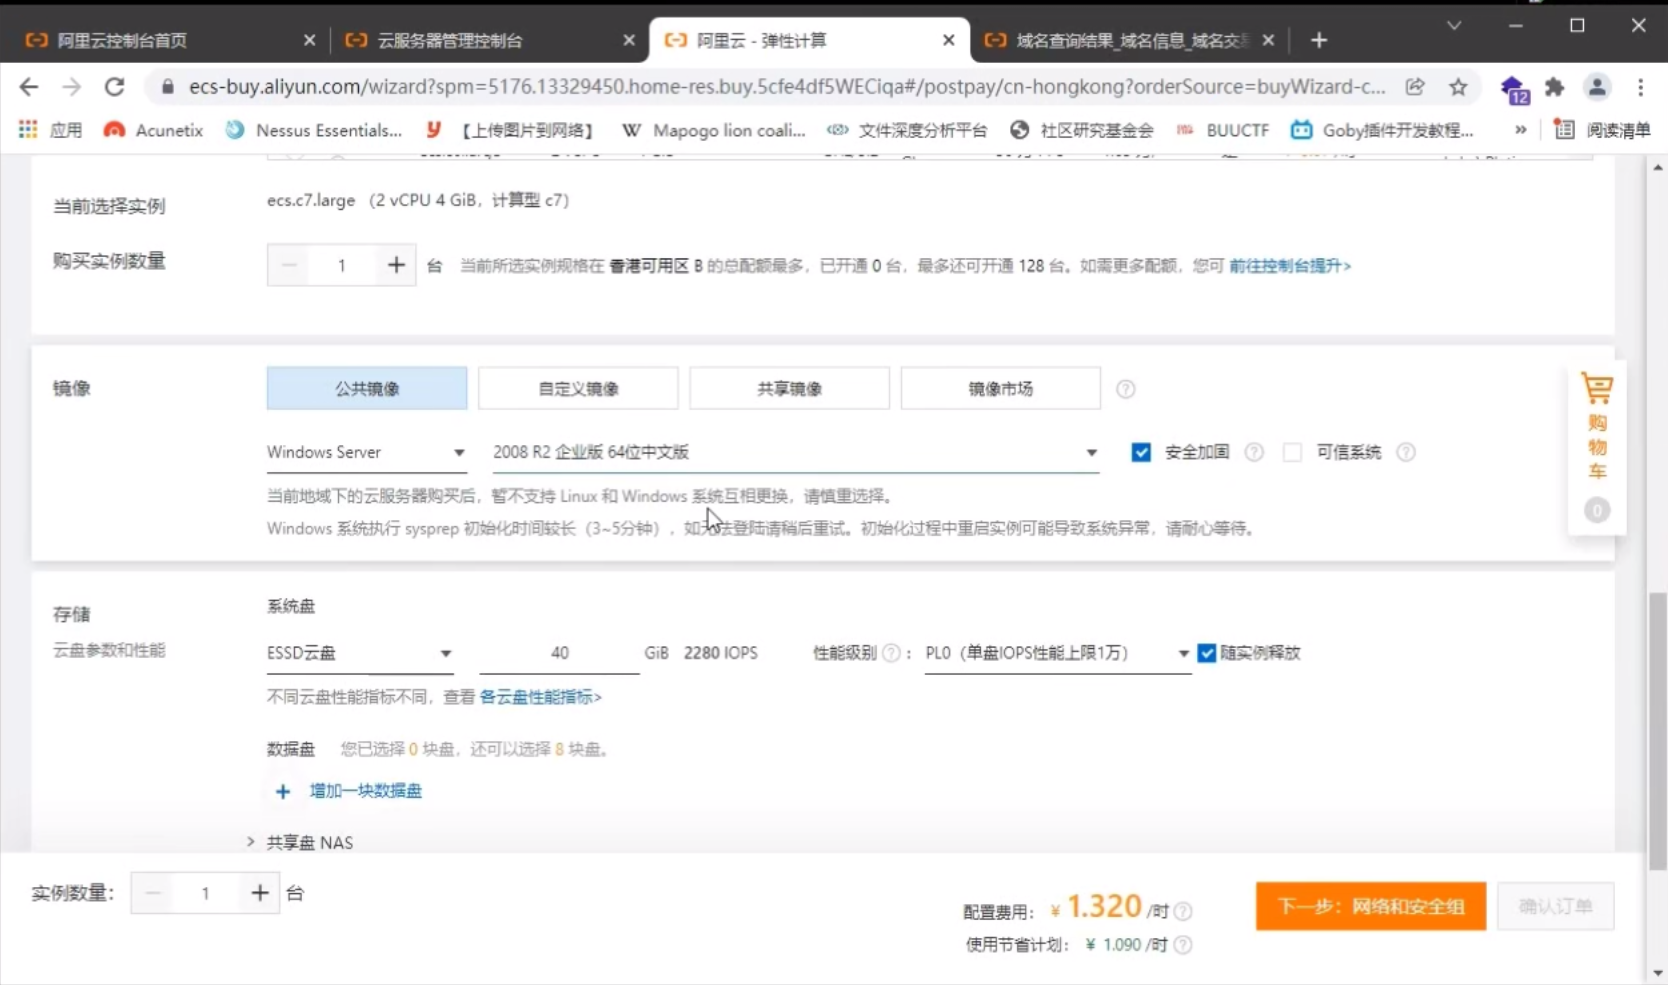The image size is (1668, 985).
Task: Open the 社区研究基金会 bookmark
Action: click(1081, 130)
